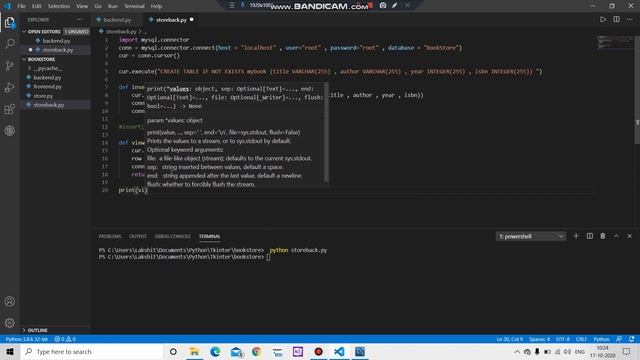
Task: Open the Go menu
Action: [x=98, y=6]
